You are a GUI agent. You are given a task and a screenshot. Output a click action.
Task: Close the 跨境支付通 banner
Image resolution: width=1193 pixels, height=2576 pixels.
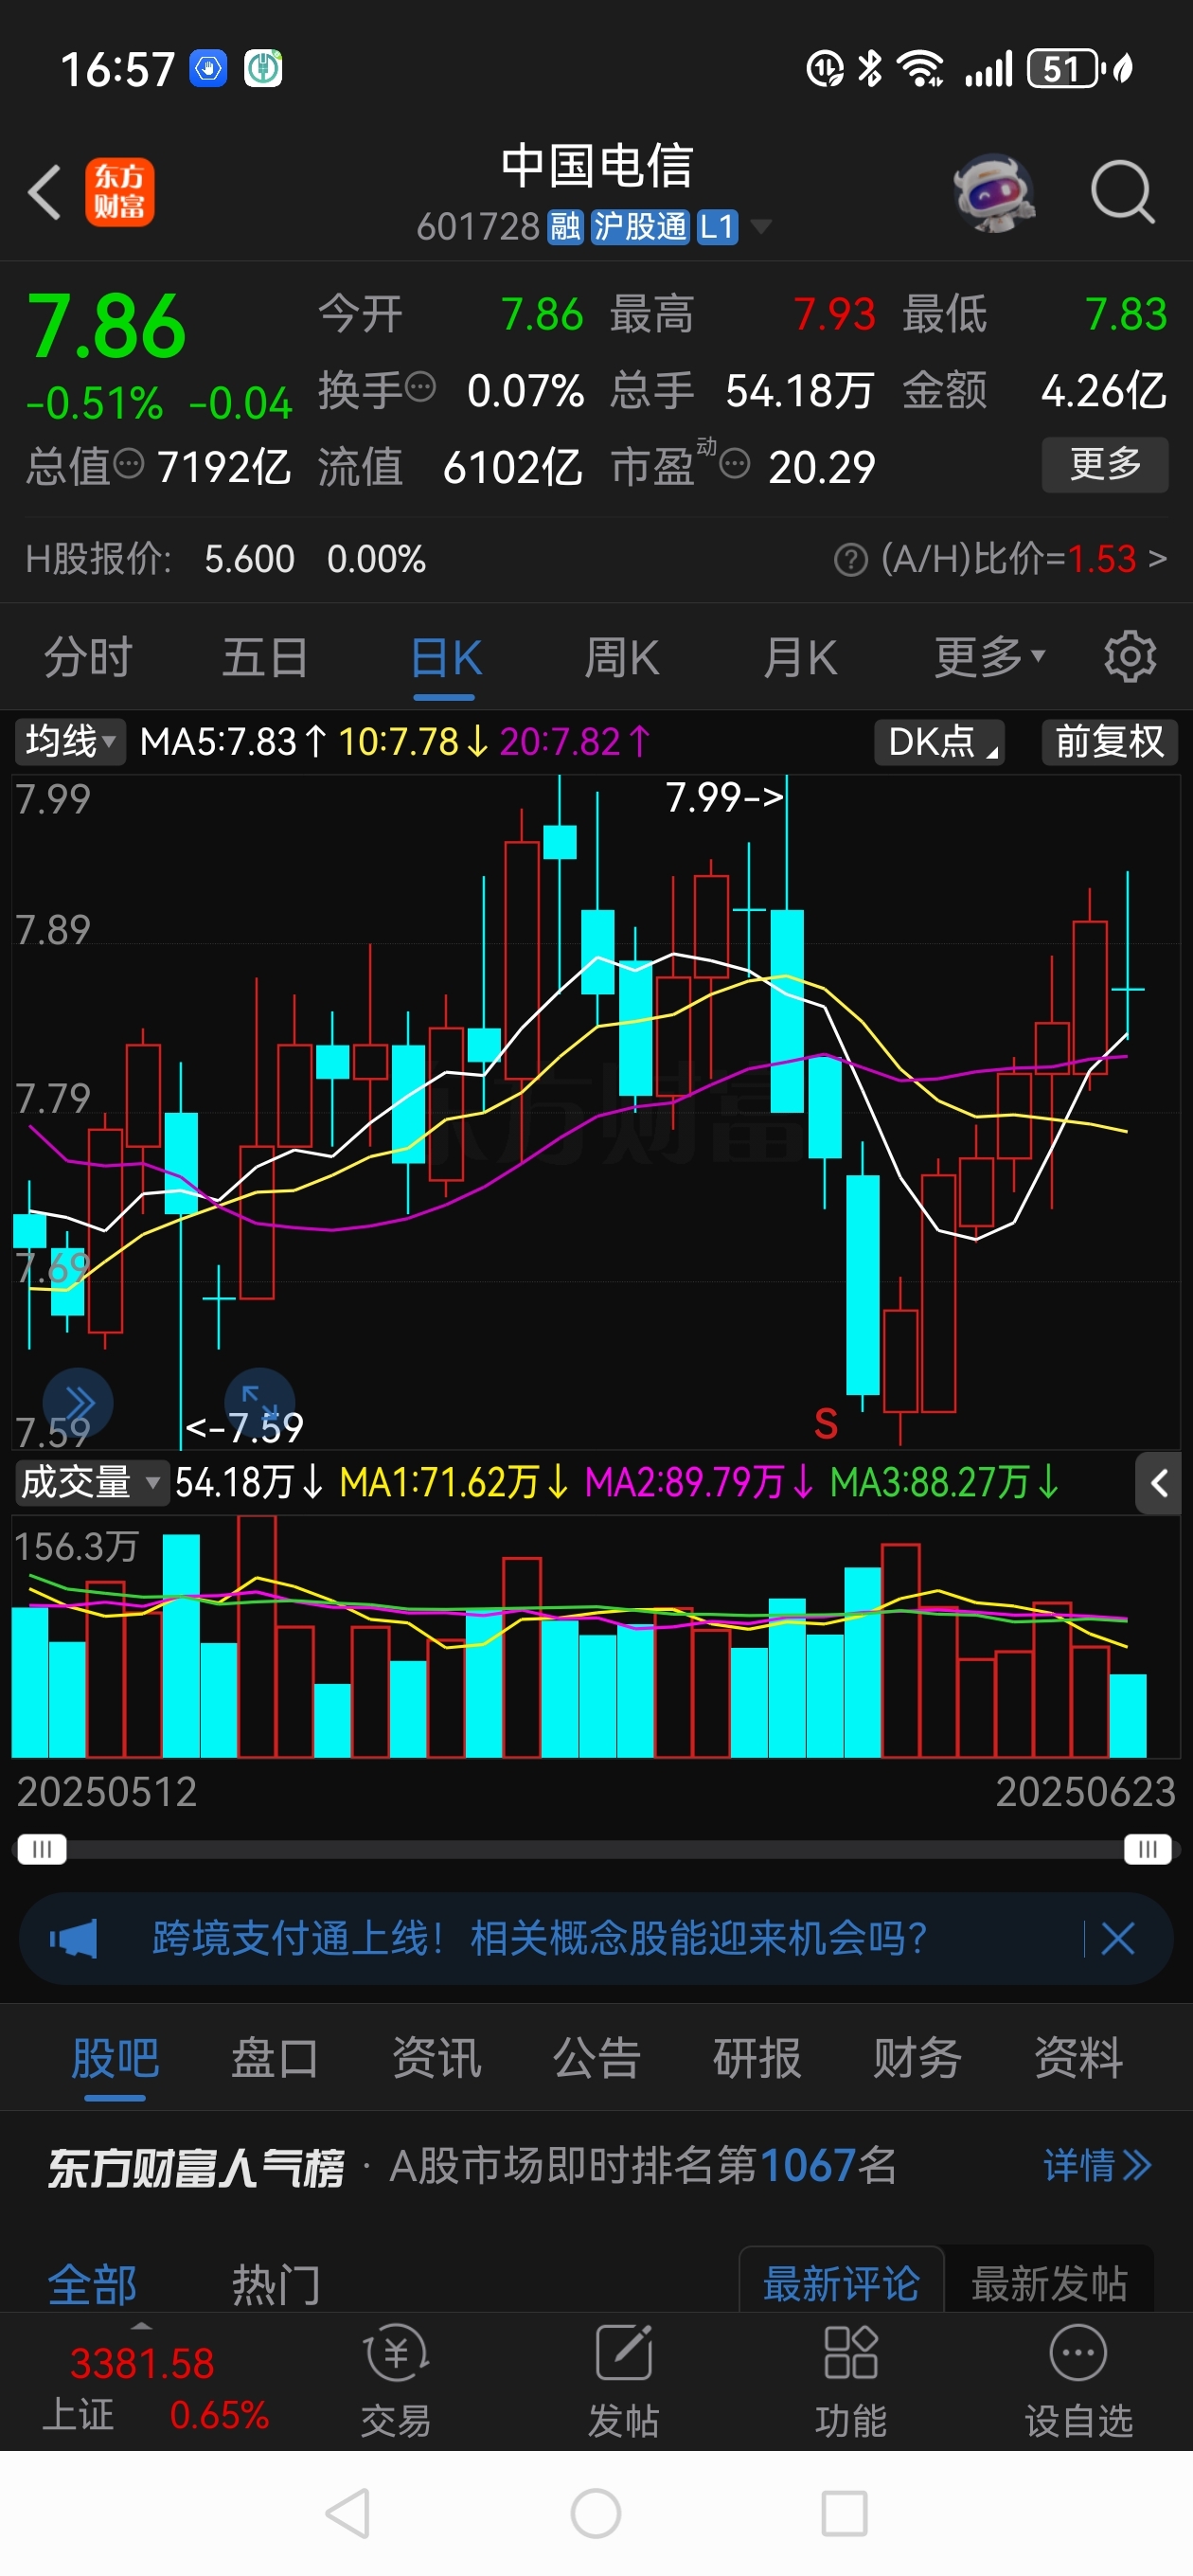(x=1117, y=1939)
